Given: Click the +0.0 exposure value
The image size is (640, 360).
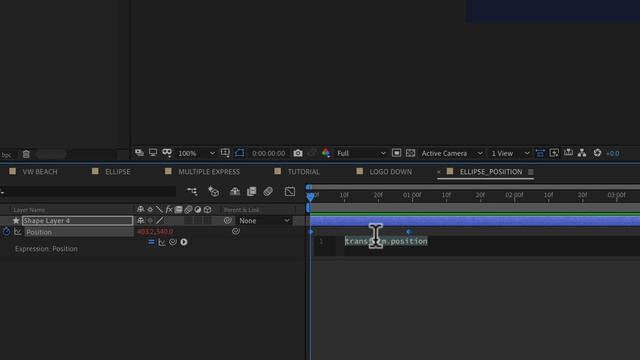Looking at the screenshot, I should click(613, 153).
